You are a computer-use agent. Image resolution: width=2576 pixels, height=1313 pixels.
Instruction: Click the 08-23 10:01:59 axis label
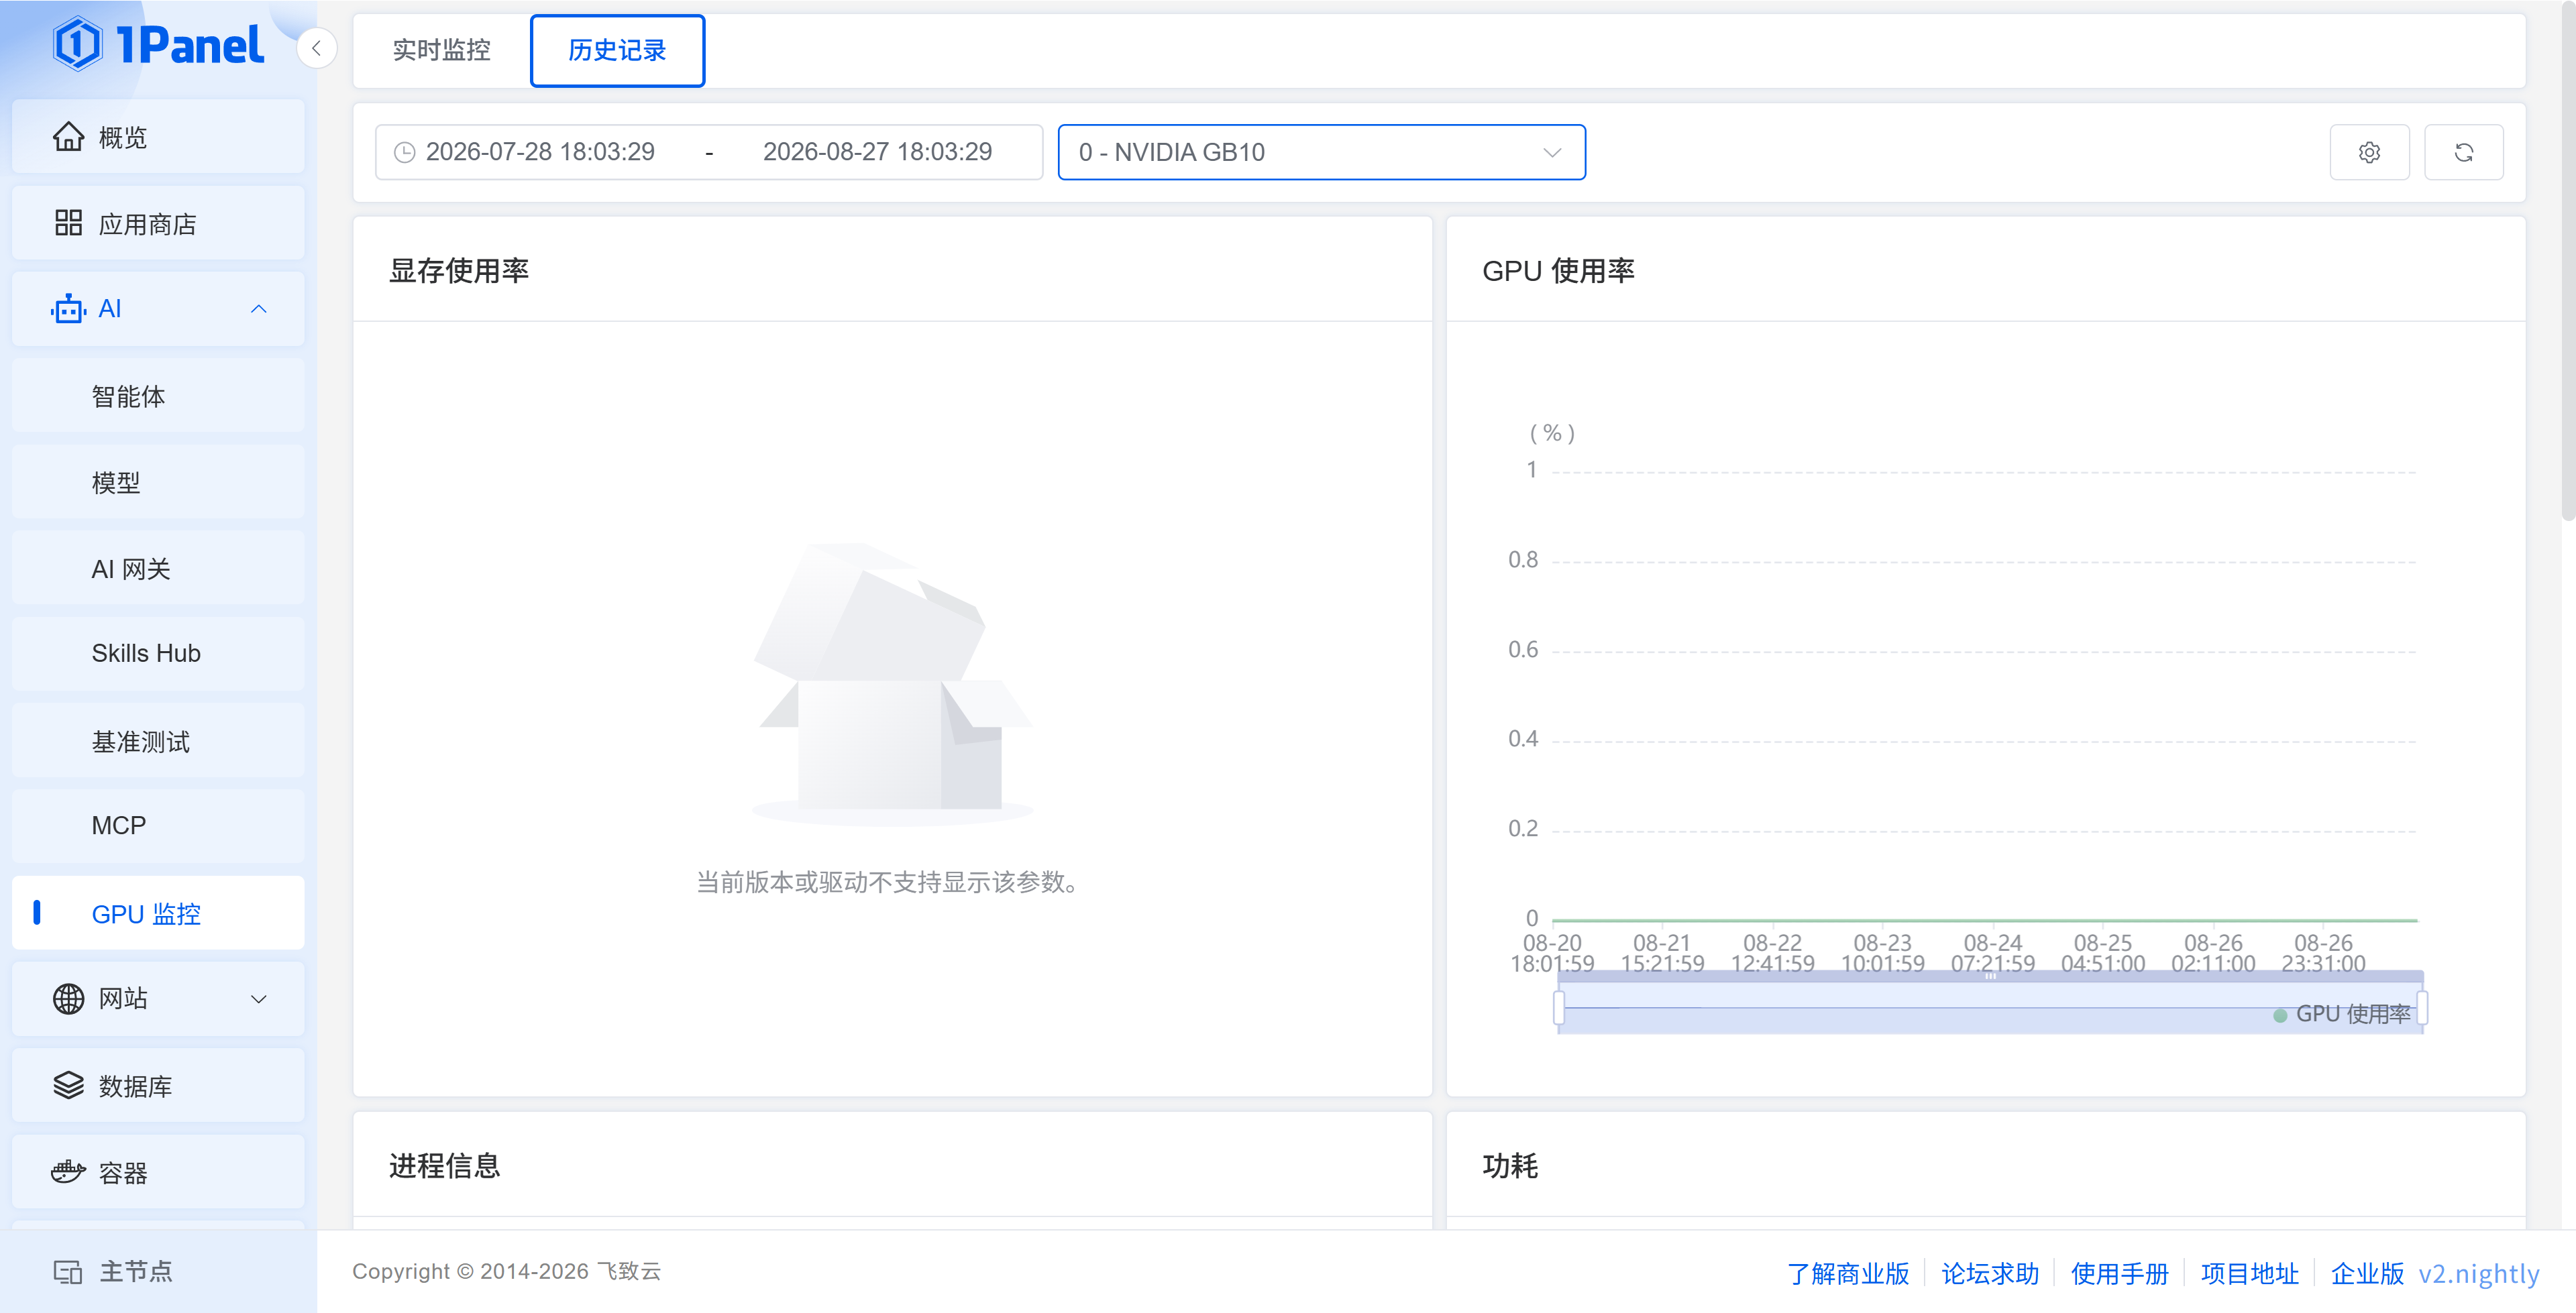click(1882, 953)
